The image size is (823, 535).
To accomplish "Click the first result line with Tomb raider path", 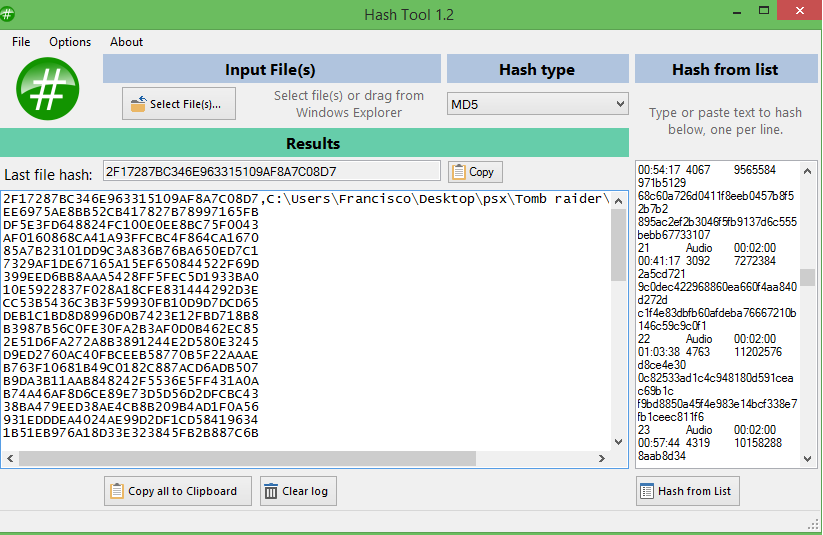I will [306, 199].
